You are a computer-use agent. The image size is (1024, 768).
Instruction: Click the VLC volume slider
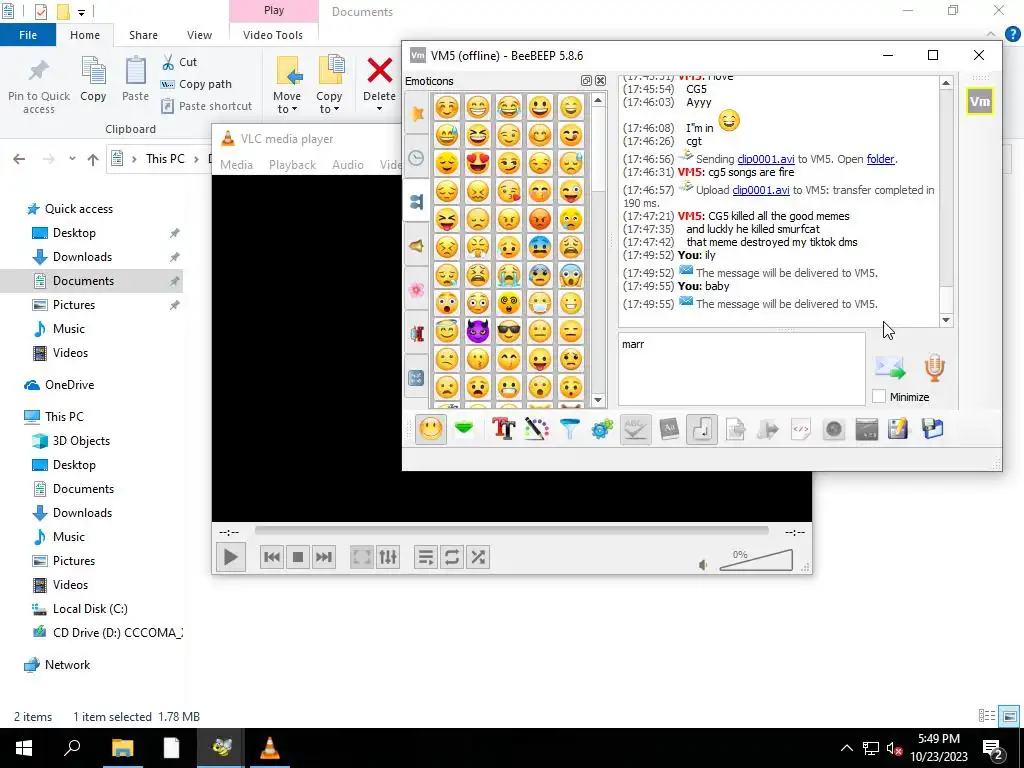756,560
